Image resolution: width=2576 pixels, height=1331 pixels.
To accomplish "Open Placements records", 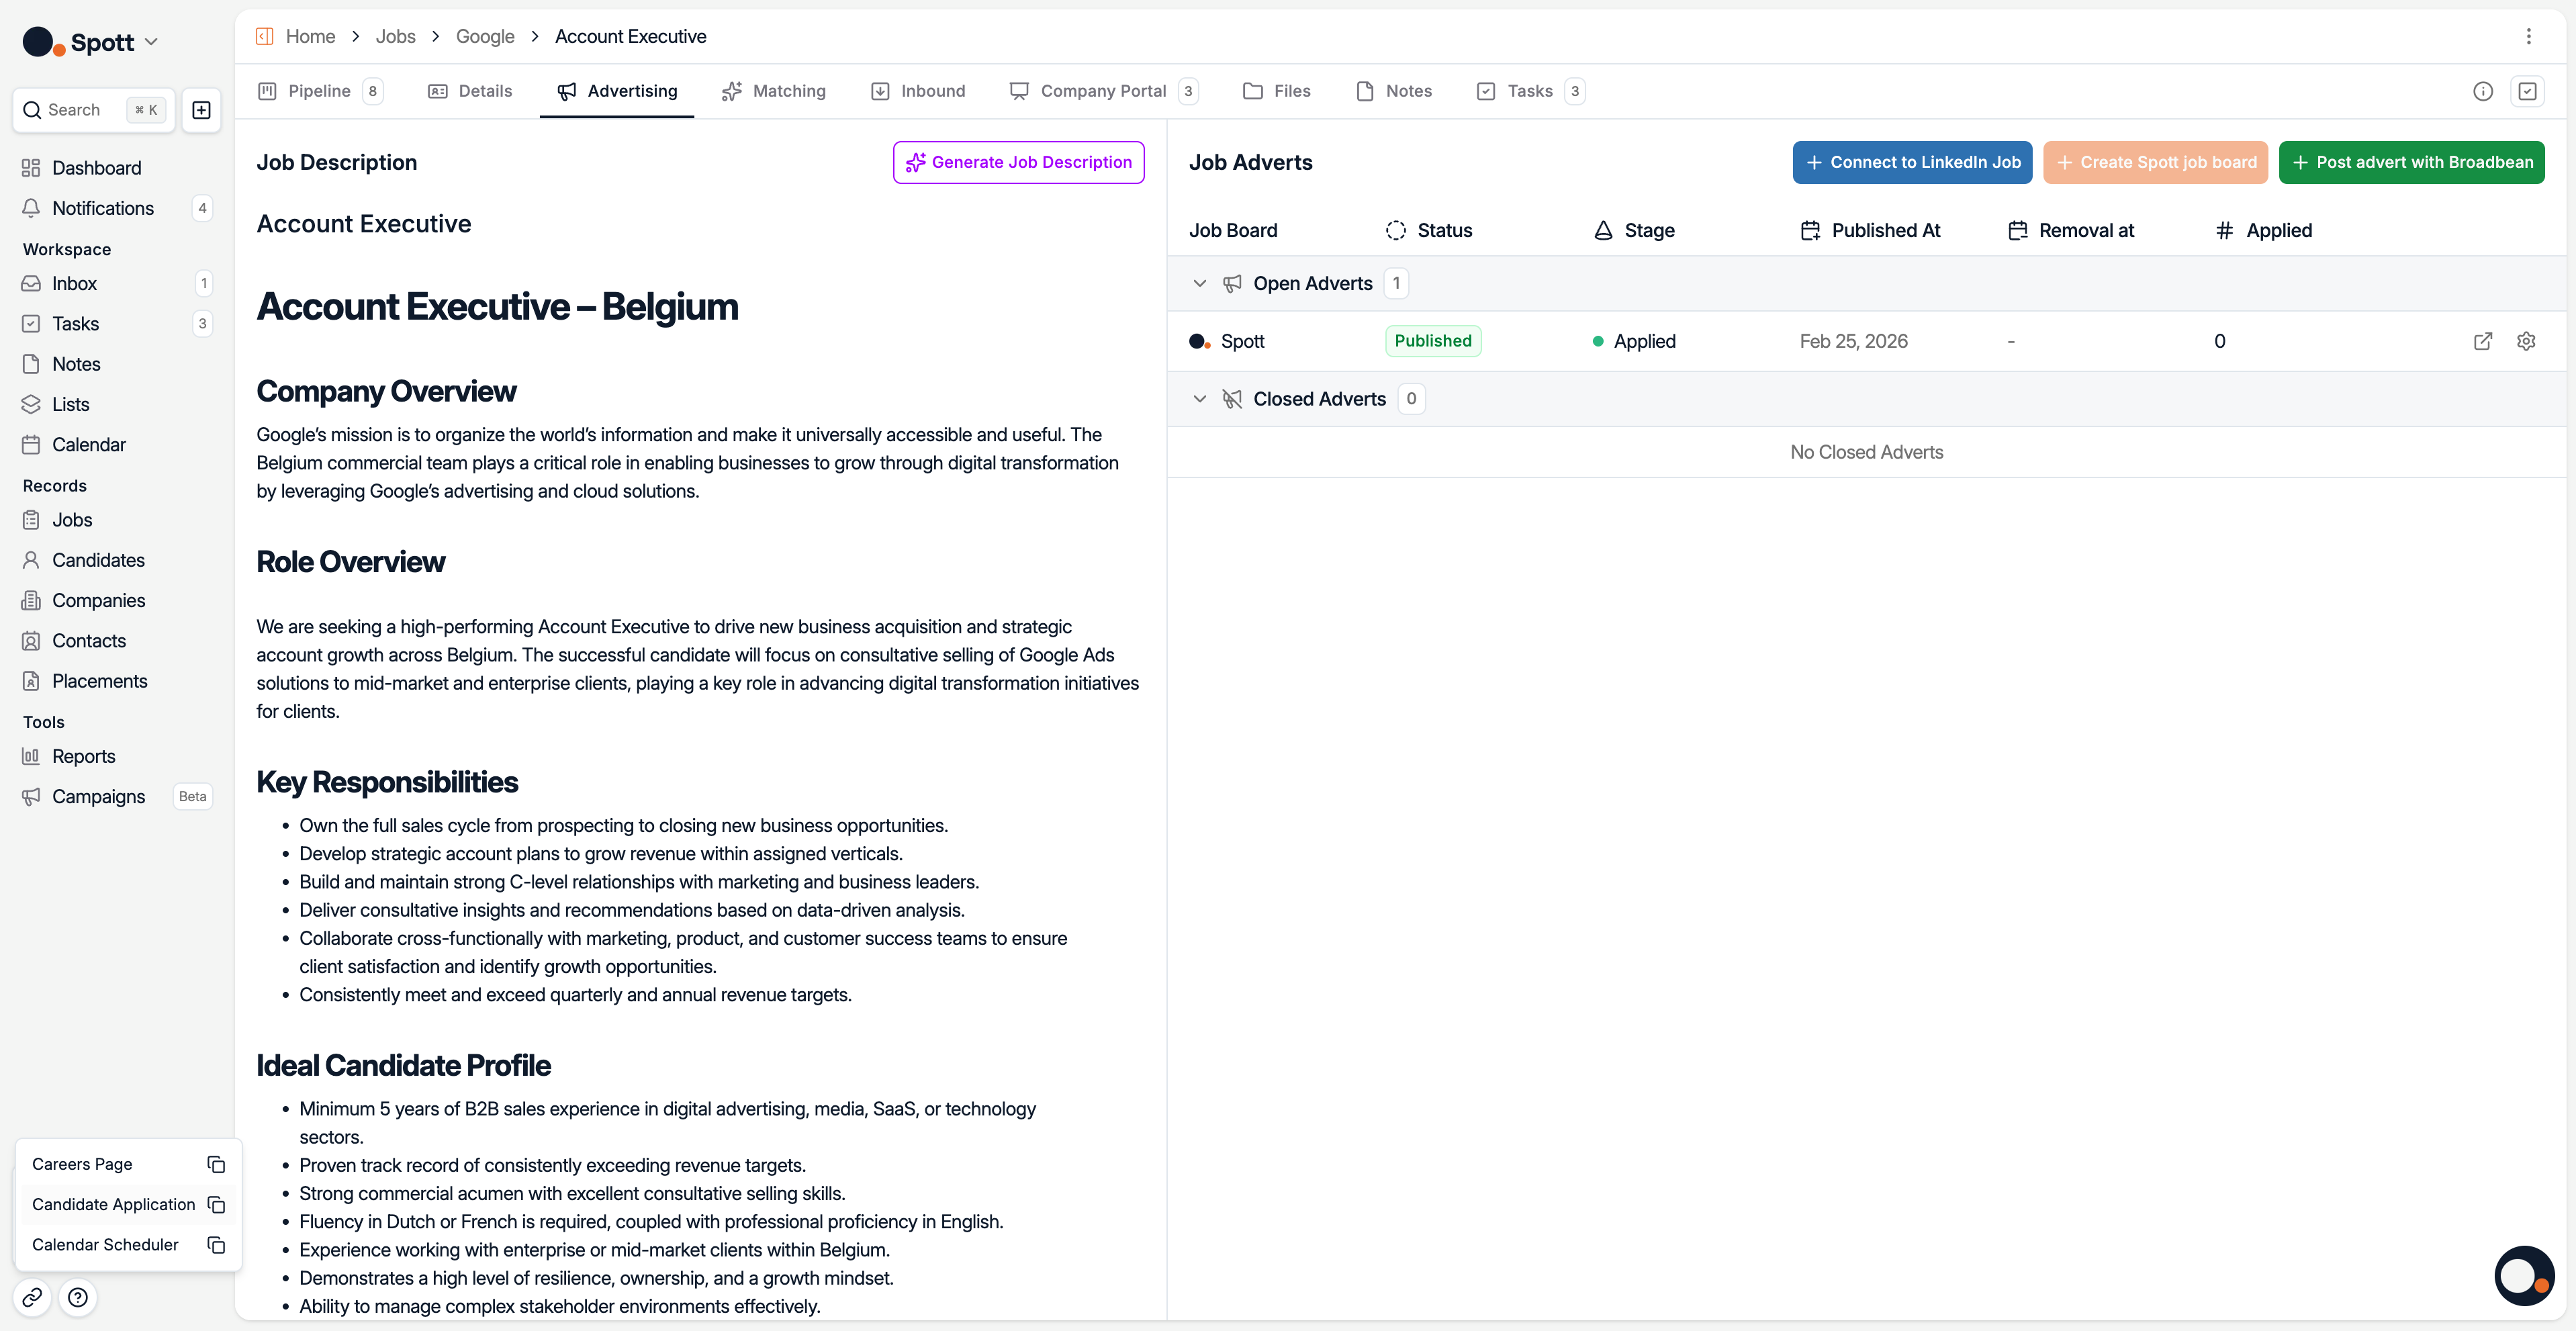I will 99,681.
